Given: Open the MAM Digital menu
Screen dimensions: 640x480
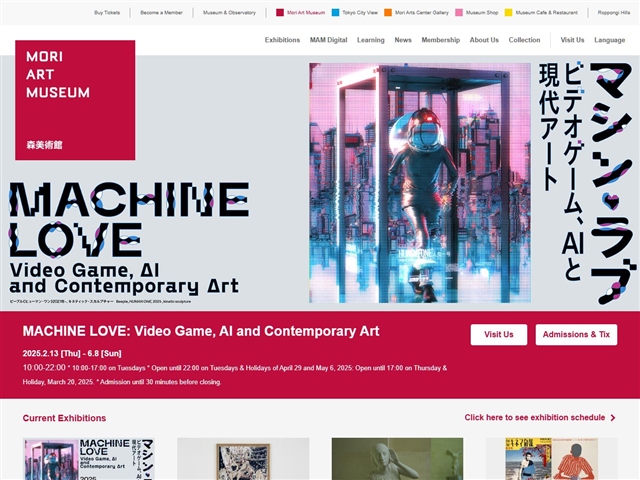Looking at the screenshot, I should (x=328, y=40).
